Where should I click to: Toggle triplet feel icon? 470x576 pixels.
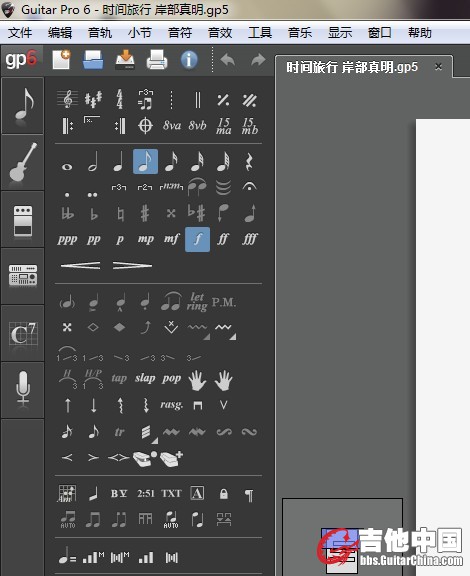[x=146, y=99]
